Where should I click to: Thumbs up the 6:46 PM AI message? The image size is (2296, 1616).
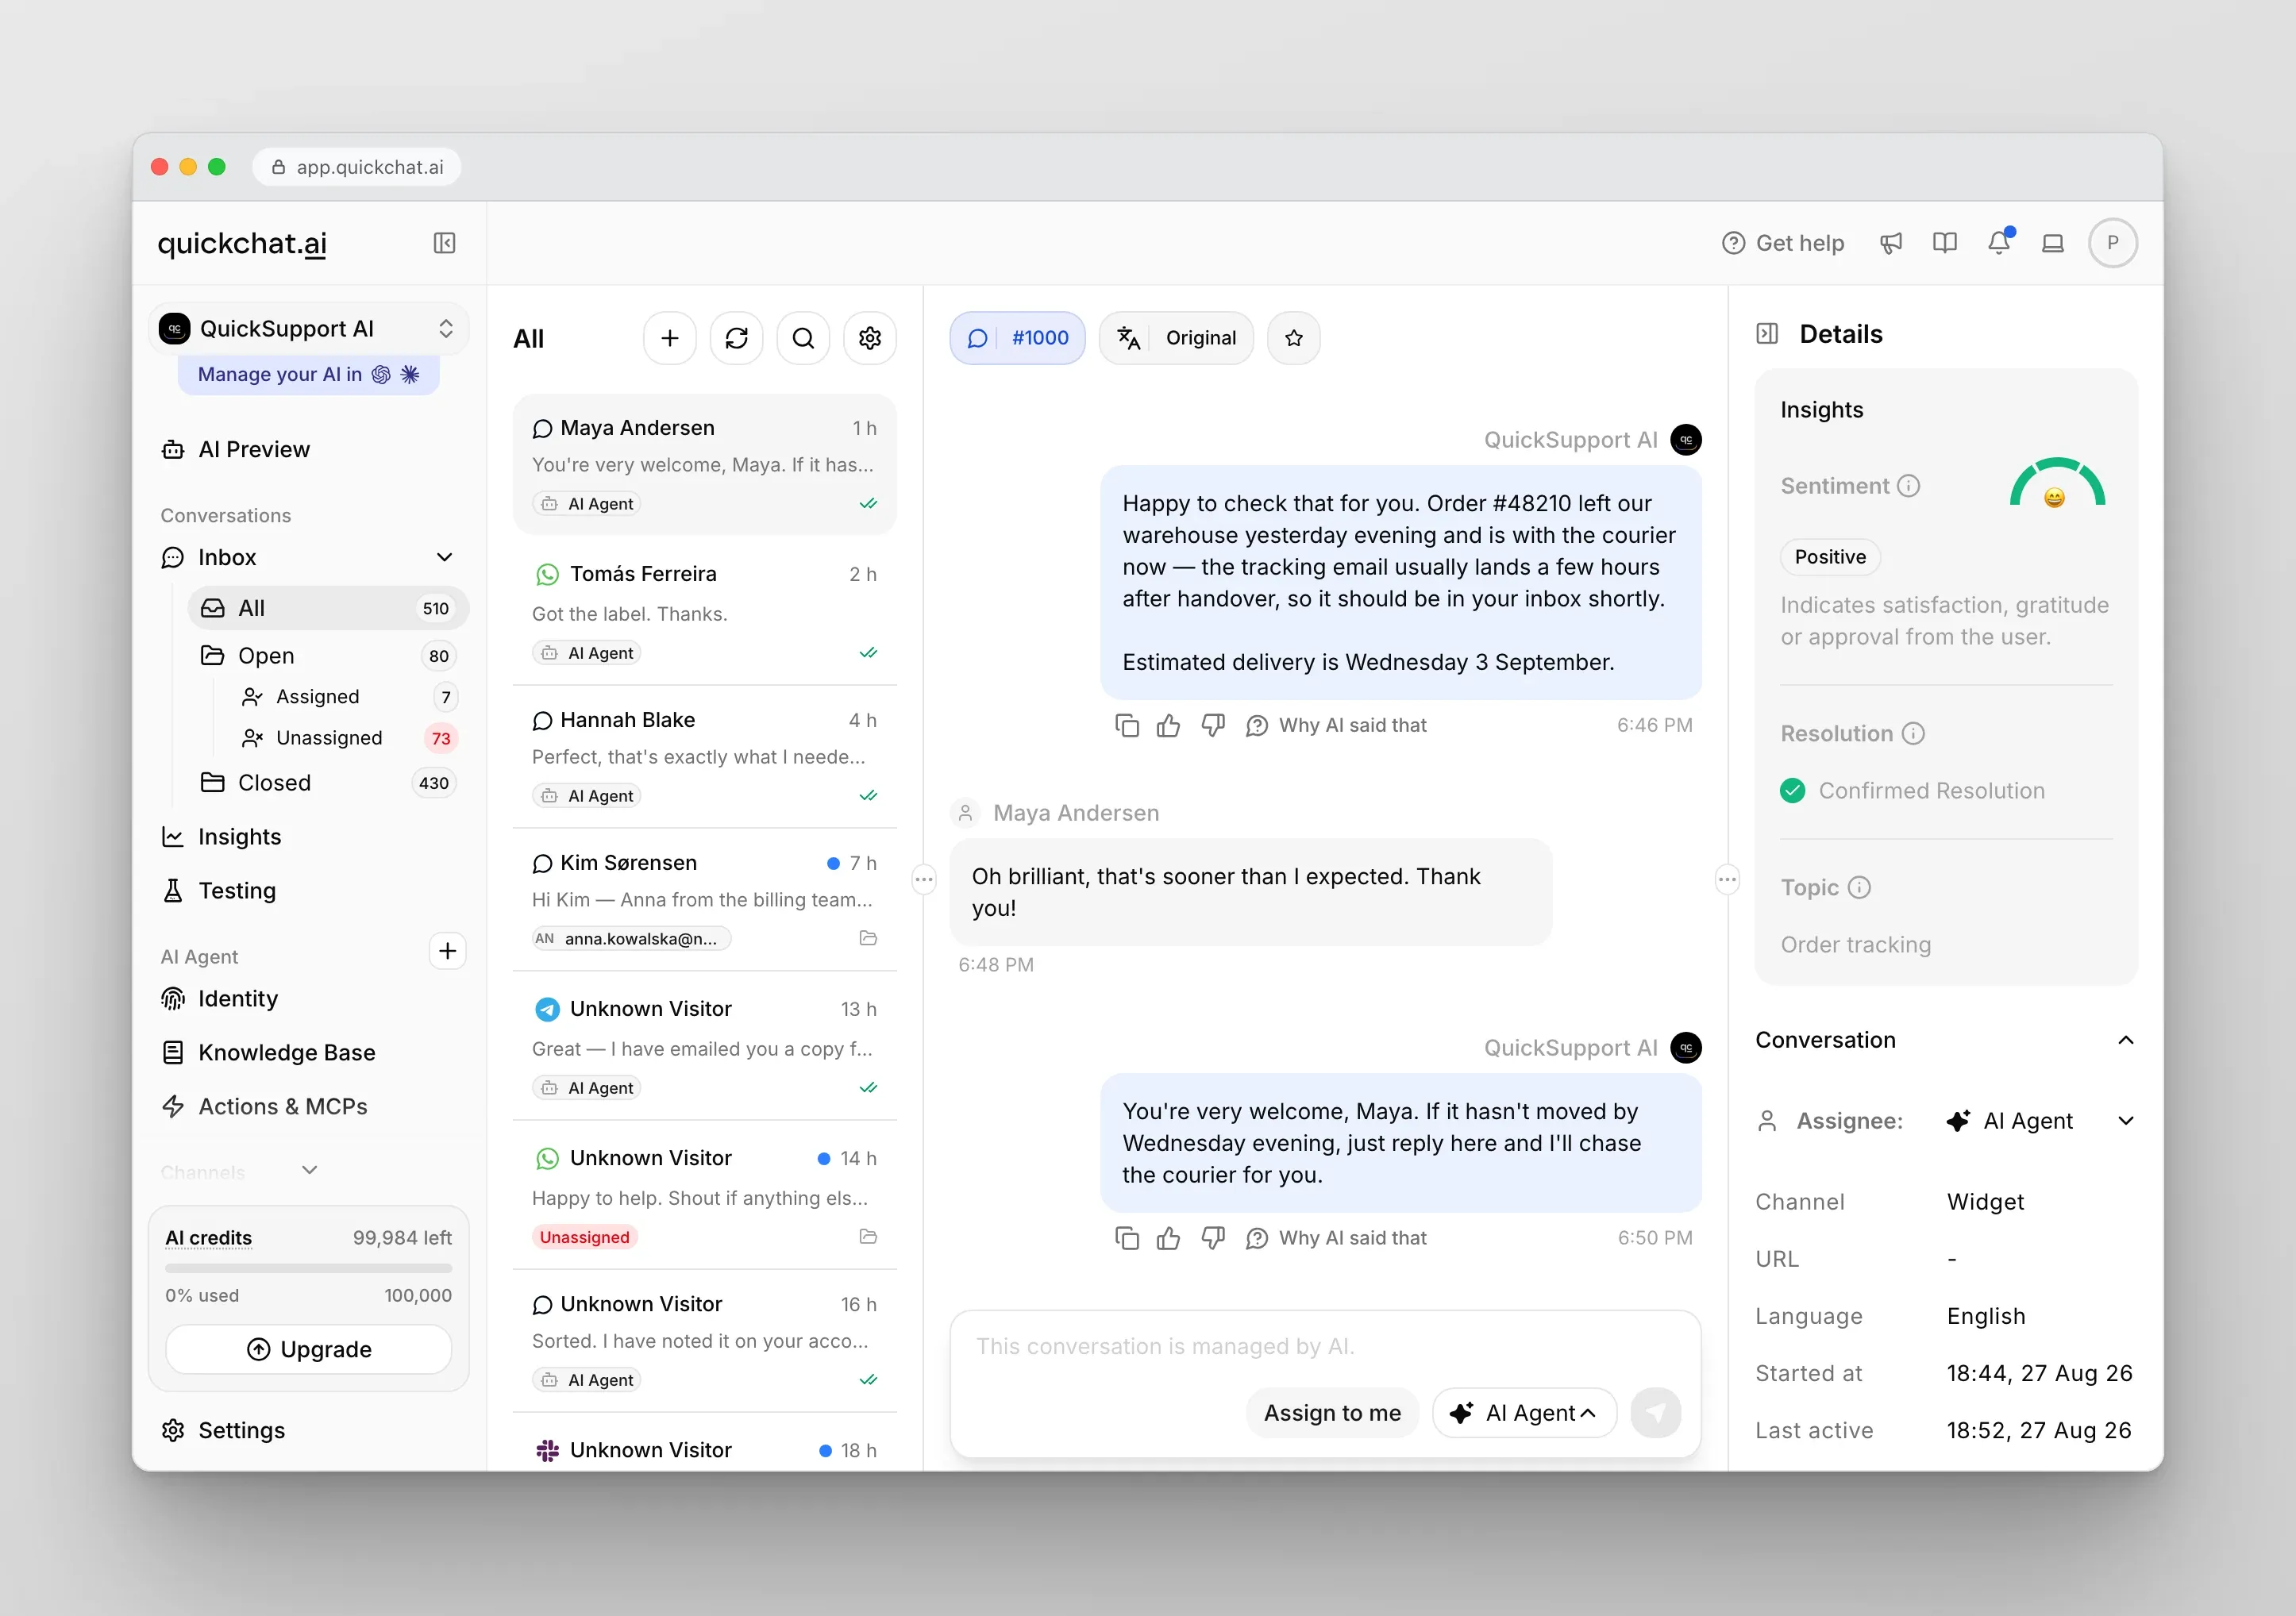point(1168,725)
